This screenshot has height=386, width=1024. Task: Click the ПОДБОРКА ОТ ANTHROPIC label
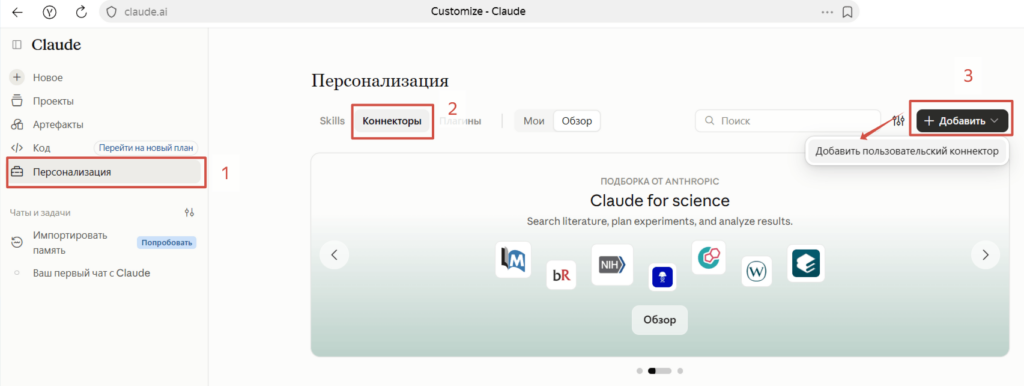660,181
